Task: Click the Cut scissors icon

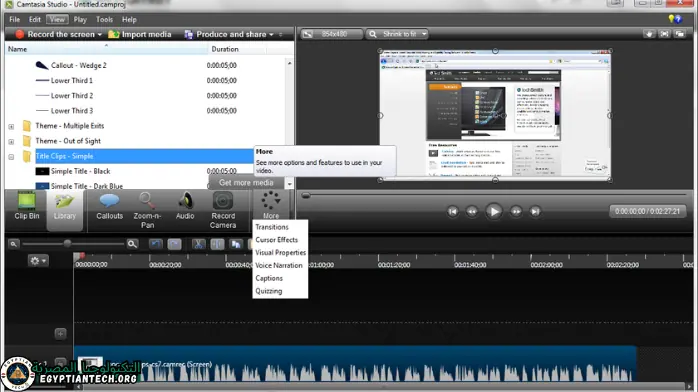Action: coord(199,244)
